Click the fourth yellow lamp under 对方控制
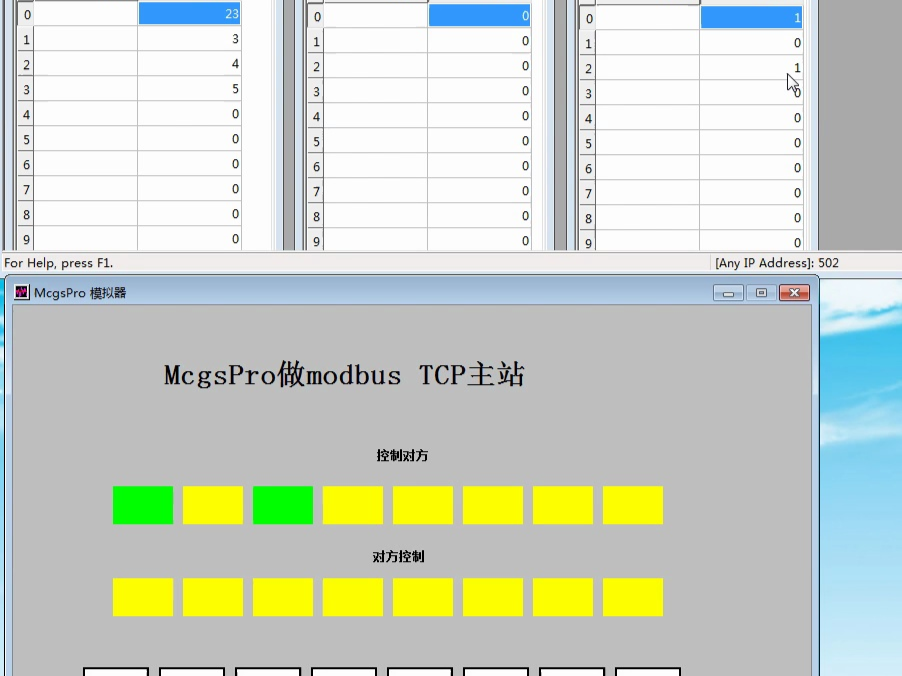Image resolution: width=902 pixels, height=676 pixels. (x=353, y=597)
